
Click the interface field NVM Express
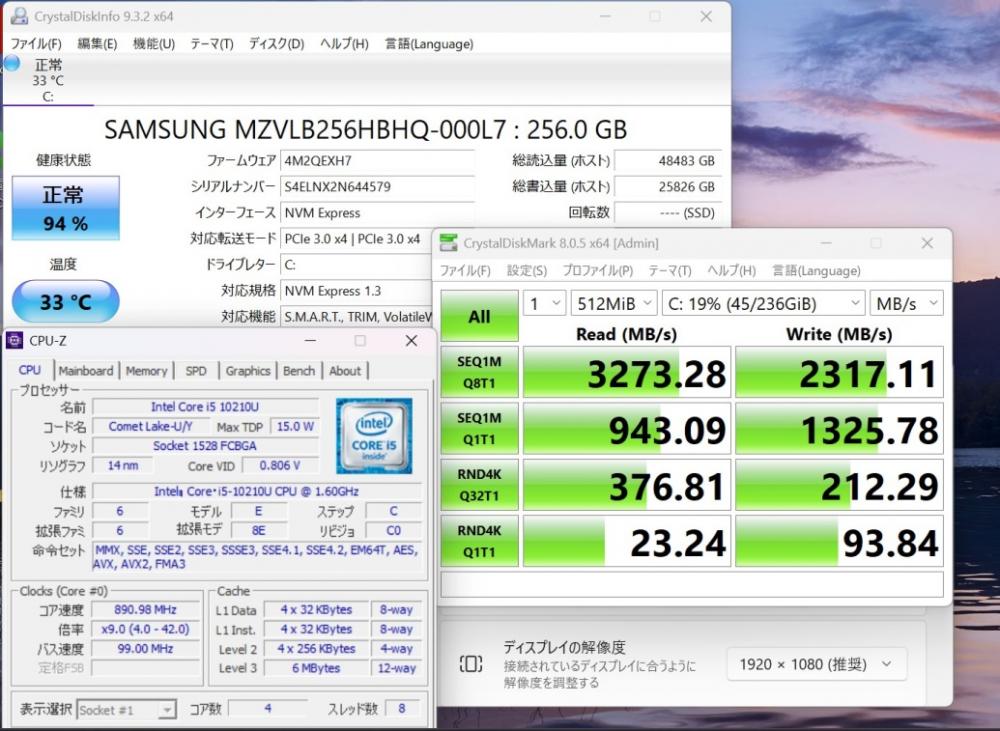377,213
